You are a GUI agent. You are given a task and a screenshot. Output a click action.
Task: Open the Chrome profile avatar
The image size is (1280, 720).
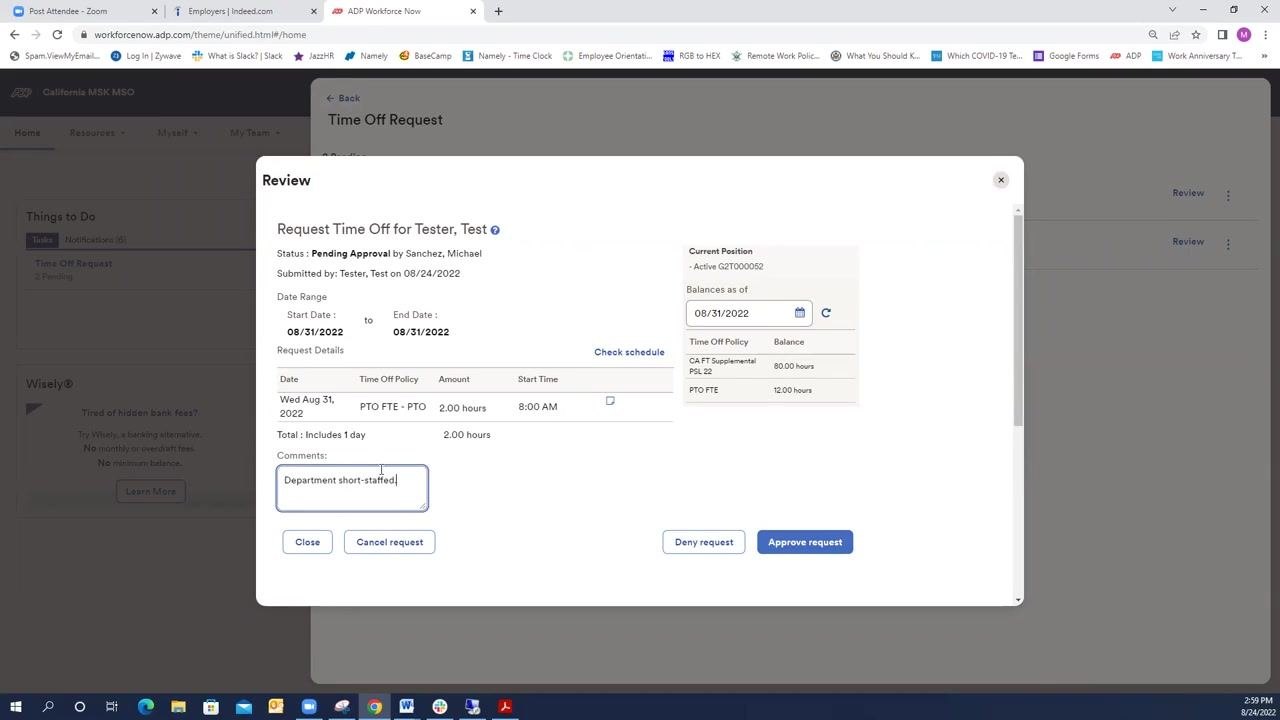pos(1244,35)
